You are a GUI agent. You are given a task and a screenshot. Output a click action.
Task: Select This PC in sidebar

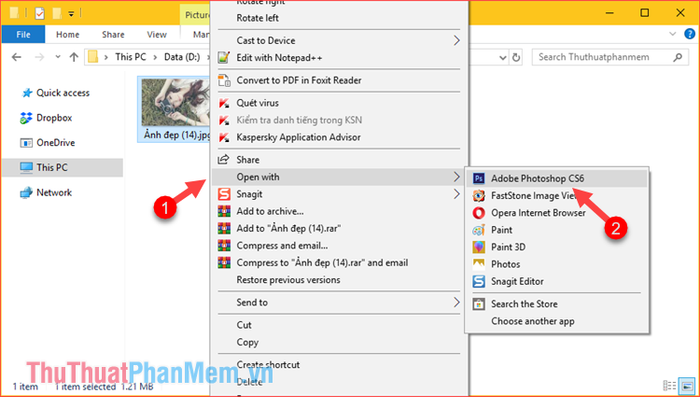[x=62, y=167]
